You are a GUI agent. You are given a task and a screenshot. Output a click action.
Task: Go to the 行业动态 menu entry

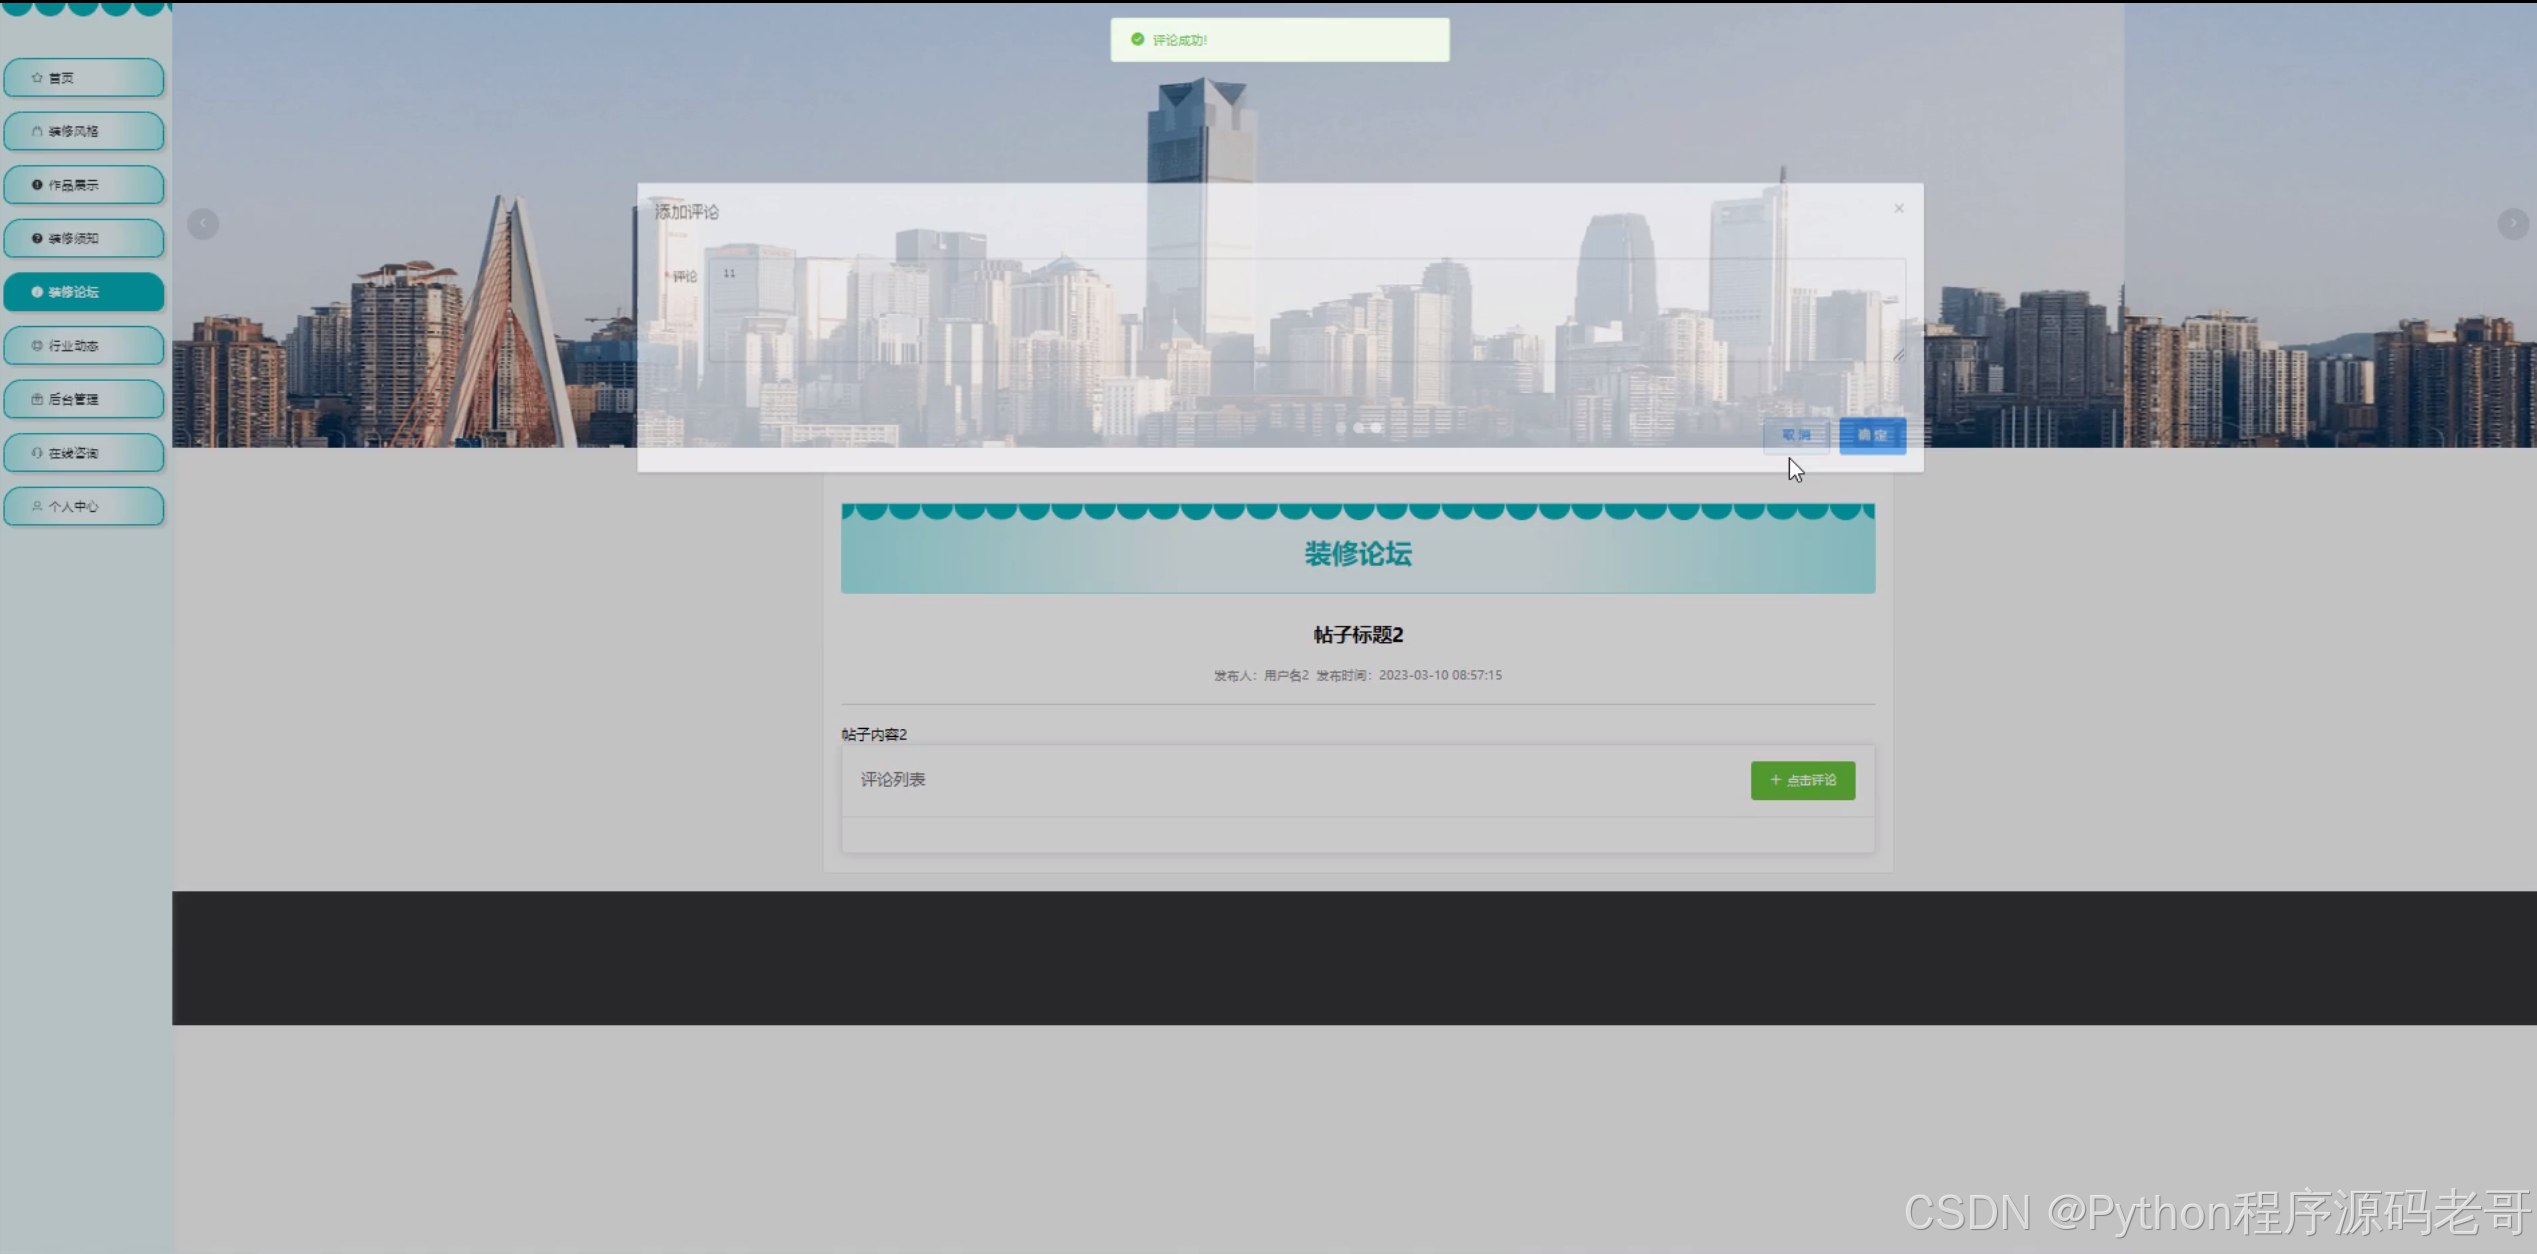84,346
